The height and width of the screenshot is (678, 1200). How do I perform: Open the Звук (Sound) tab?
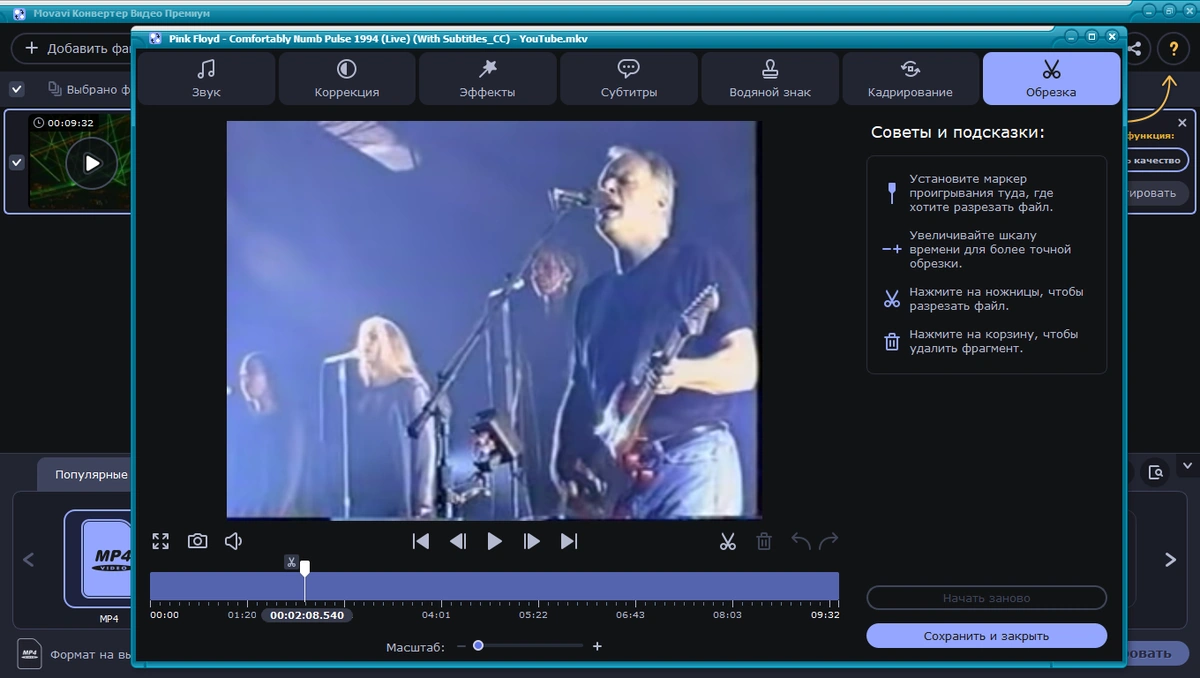click(x=206, y=79)
